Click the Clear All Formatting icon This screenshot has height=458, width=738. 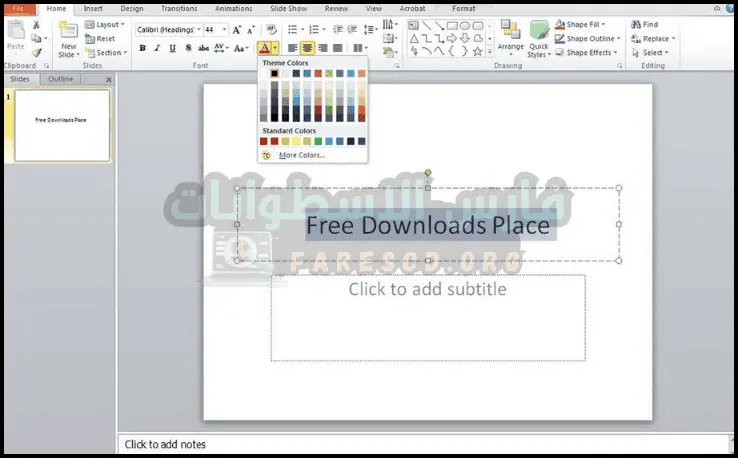coord(274,29)
